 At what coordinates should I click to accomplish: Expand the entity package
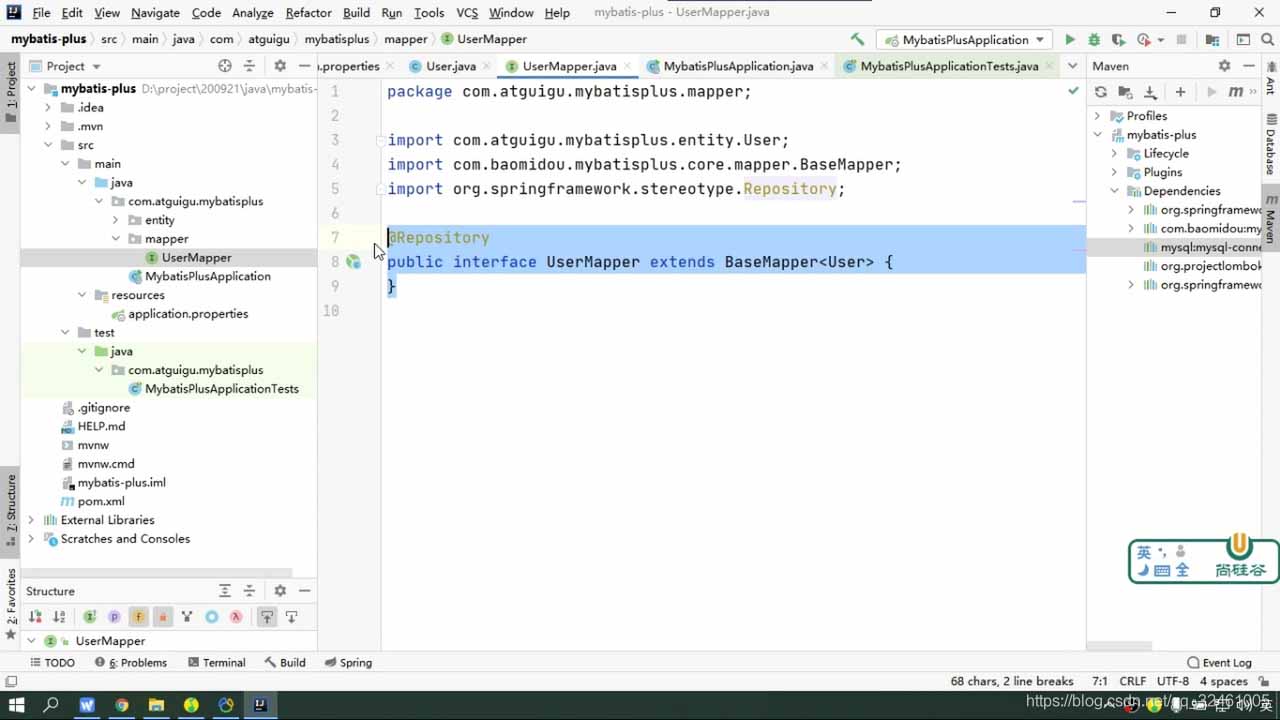[x=116, y=220]
